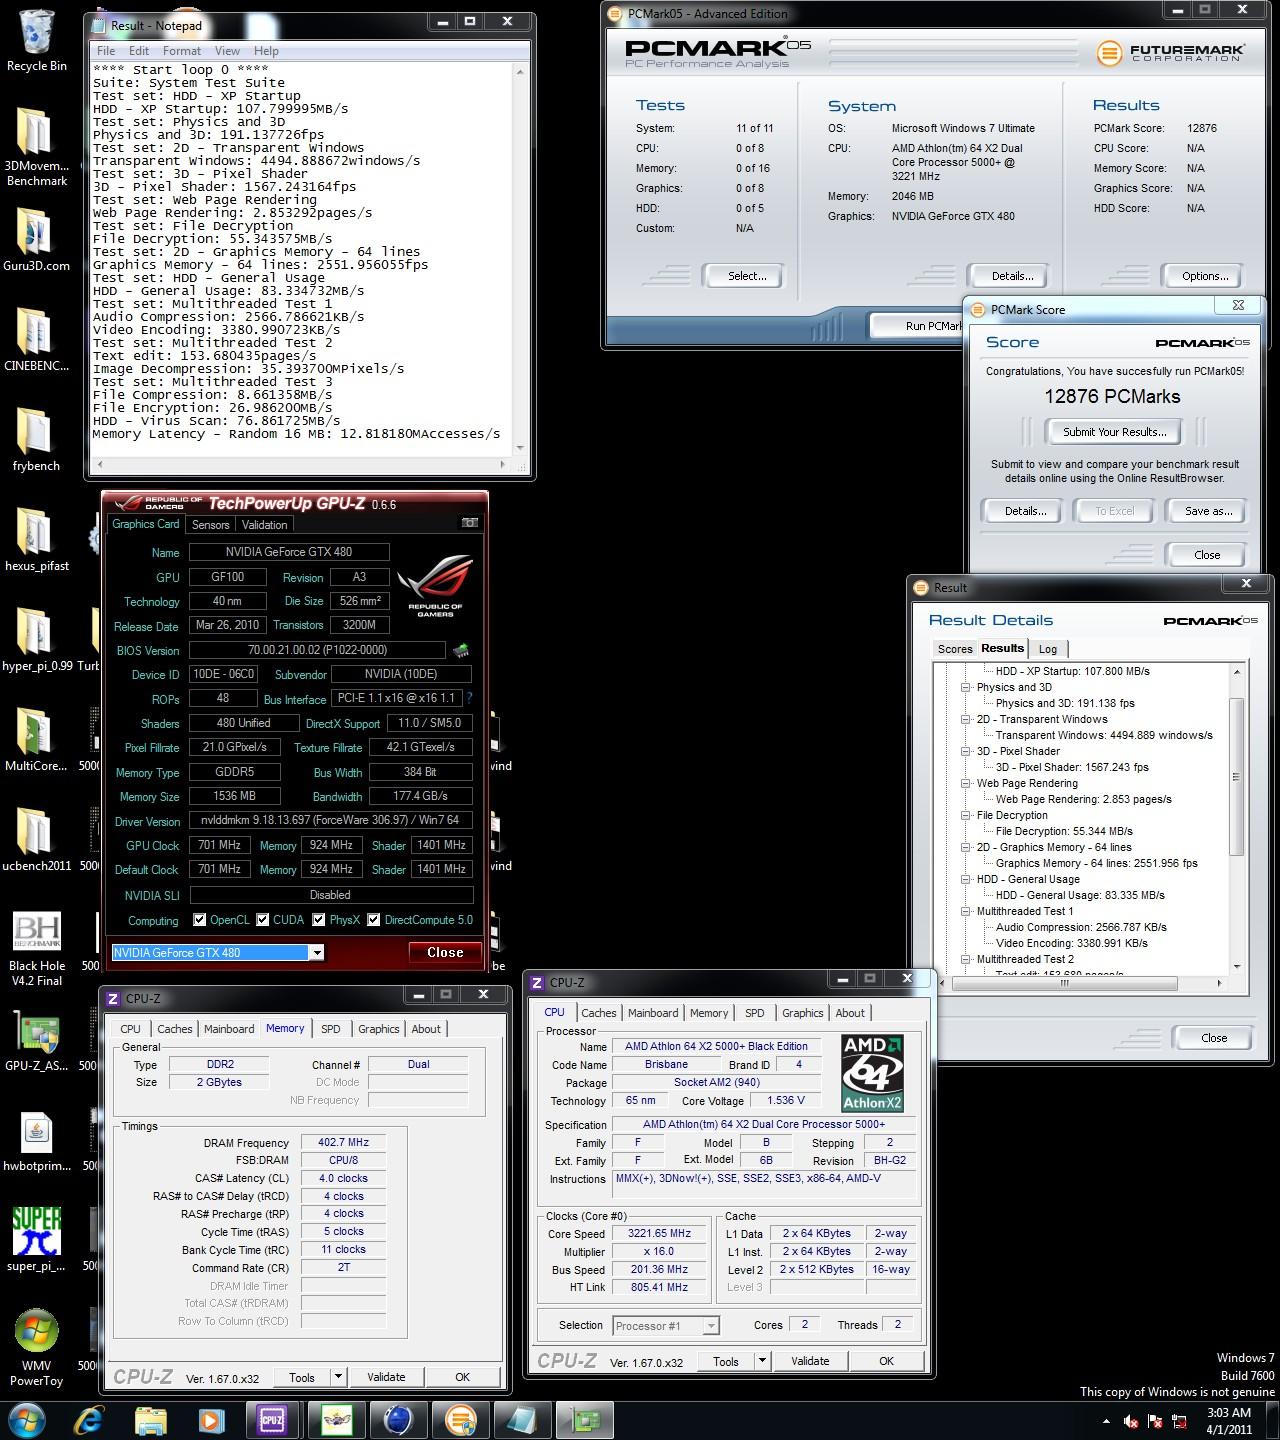Screen dimensions: 1280x1440
Task: Select the hwbotprim... Java file icon
Action: pyautogui.click(x=36, y=1141)
